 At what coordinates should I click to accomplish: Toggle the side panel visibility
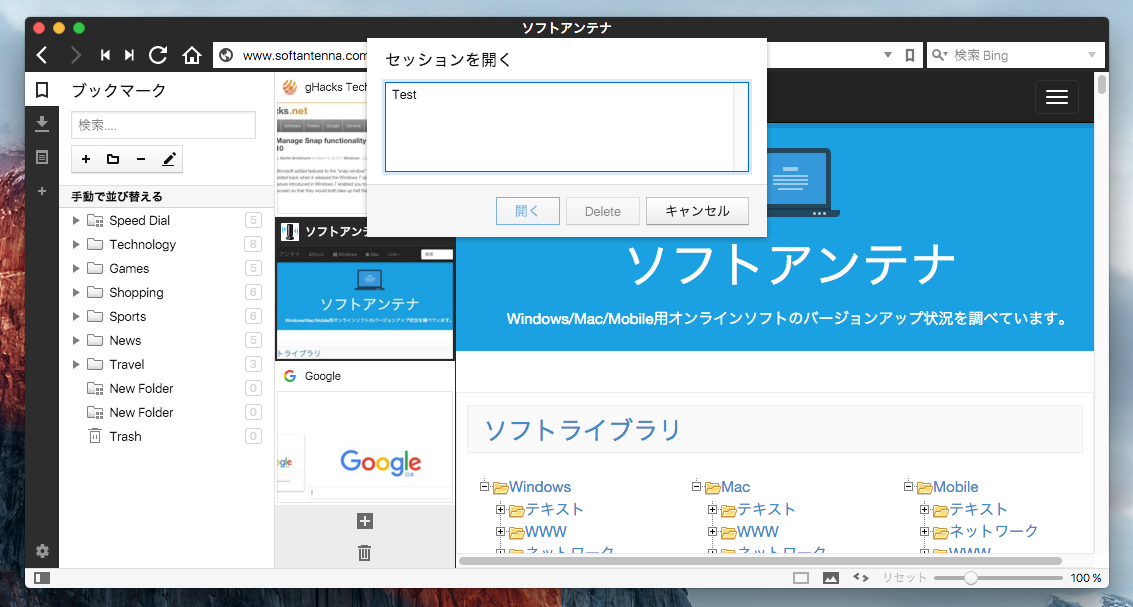click(42, 577)
